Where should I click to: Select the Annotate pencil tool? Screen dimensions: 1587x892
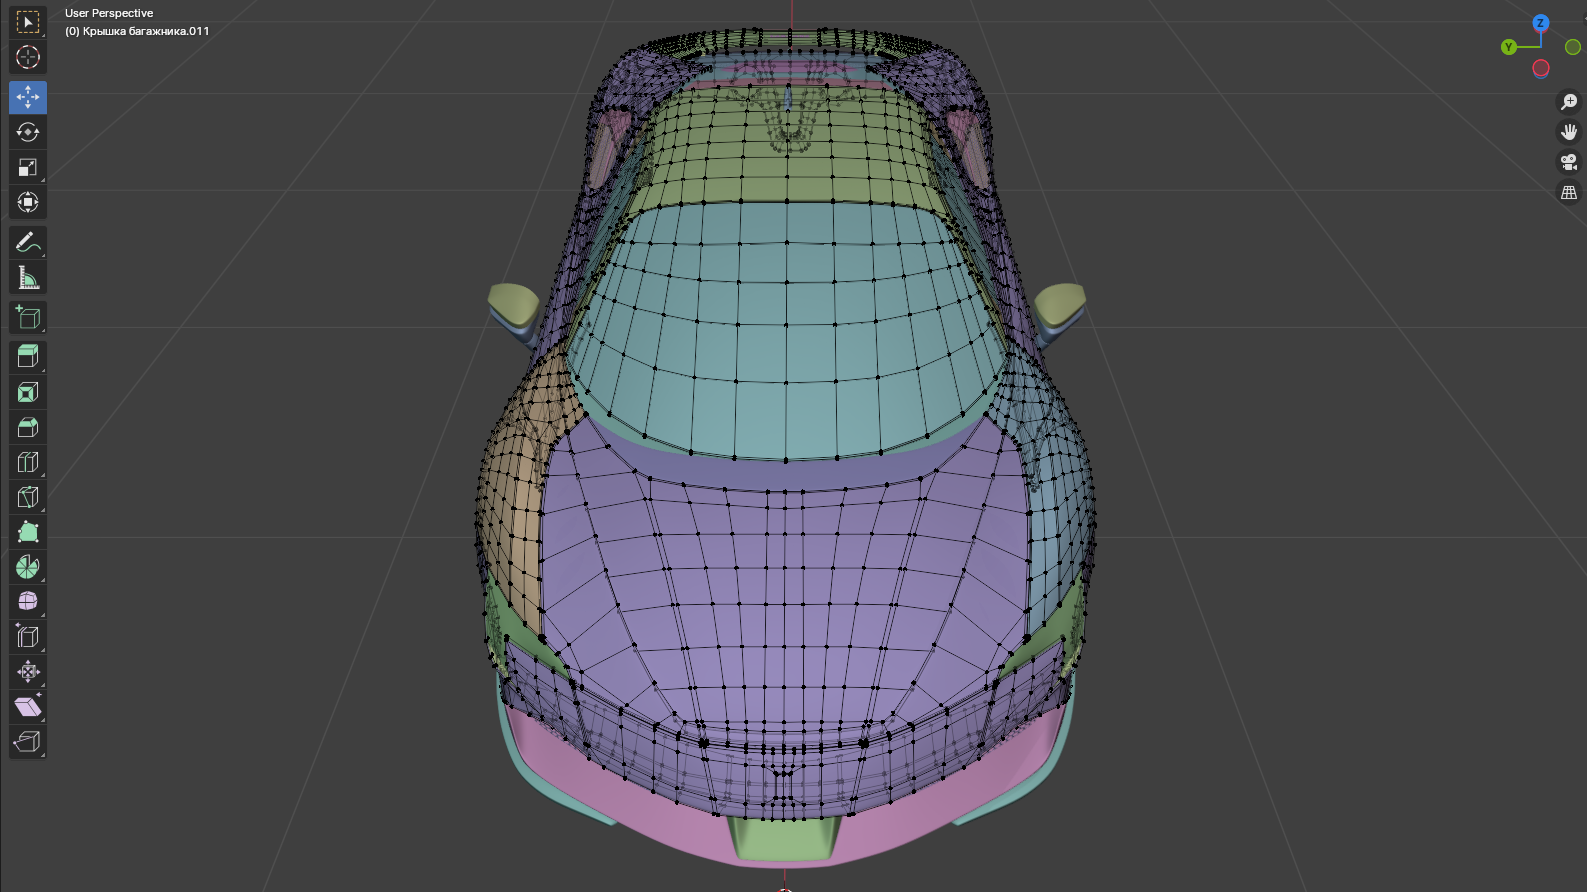[x=28, y=242]
